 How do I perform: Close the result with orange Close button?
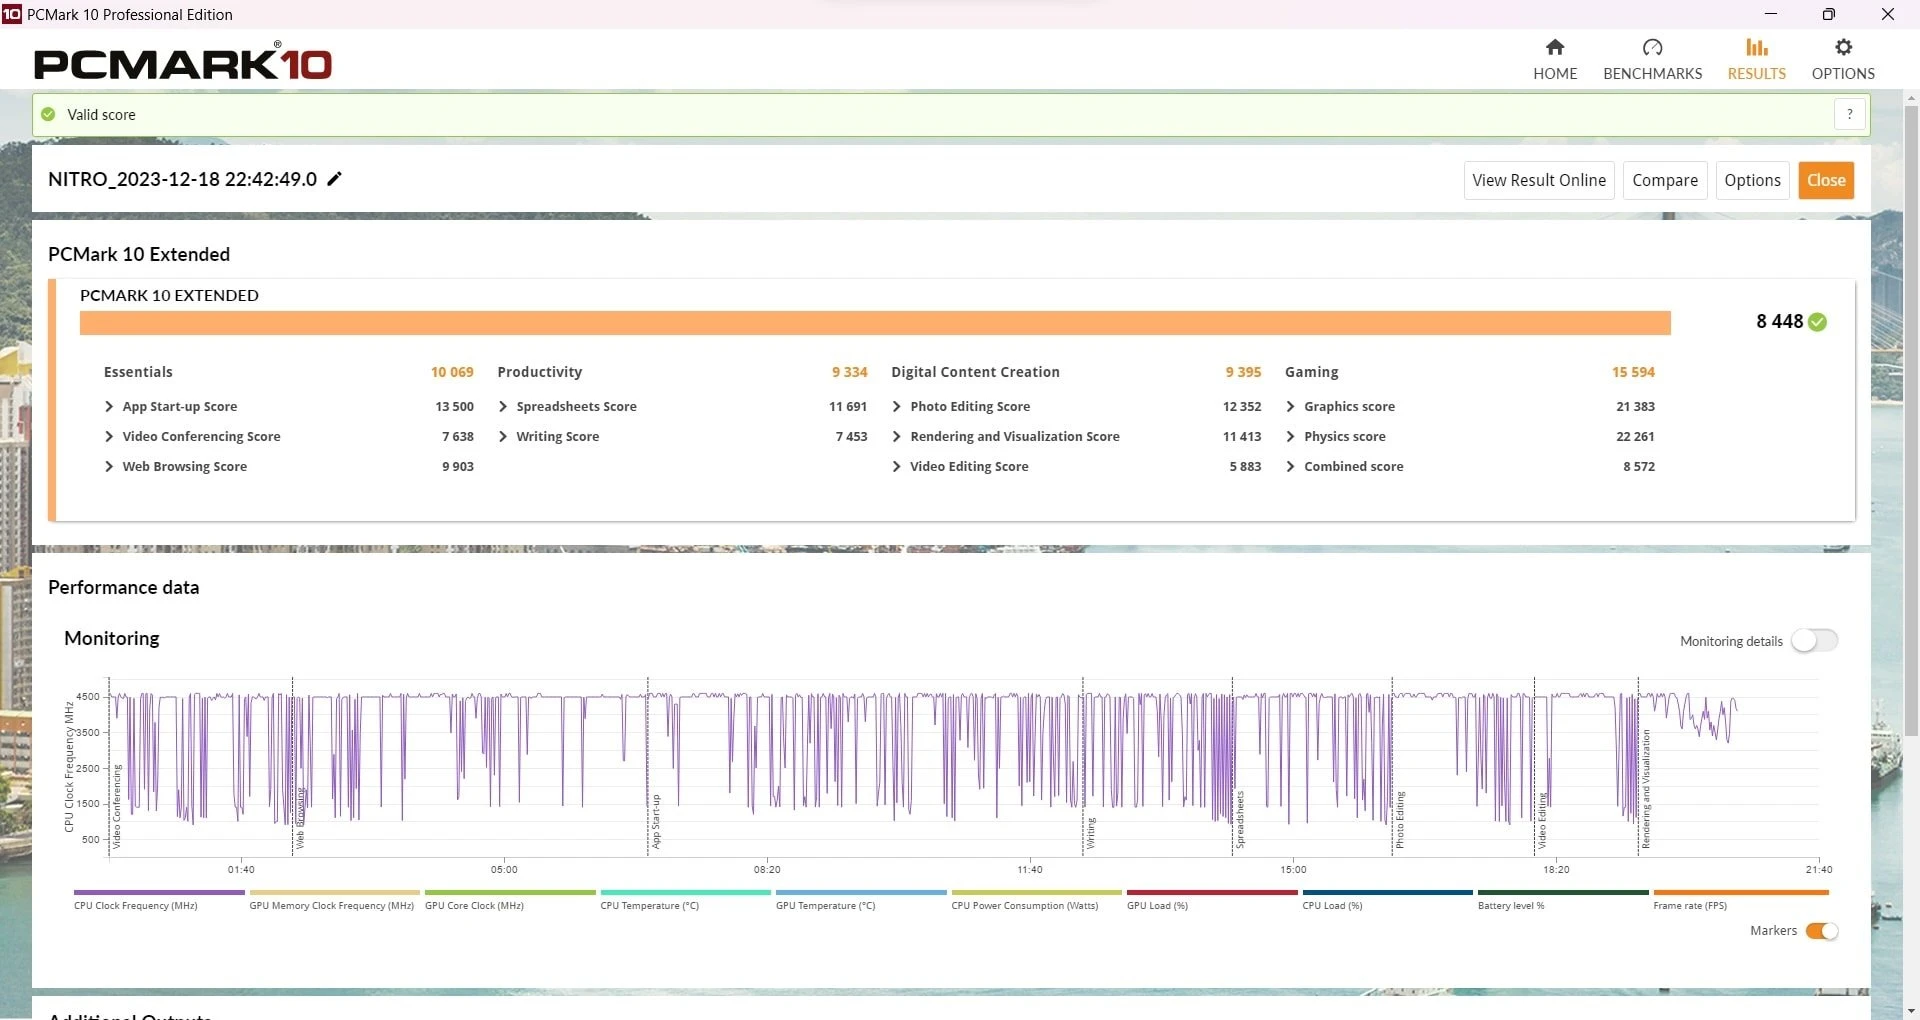tap(1826, 180)
